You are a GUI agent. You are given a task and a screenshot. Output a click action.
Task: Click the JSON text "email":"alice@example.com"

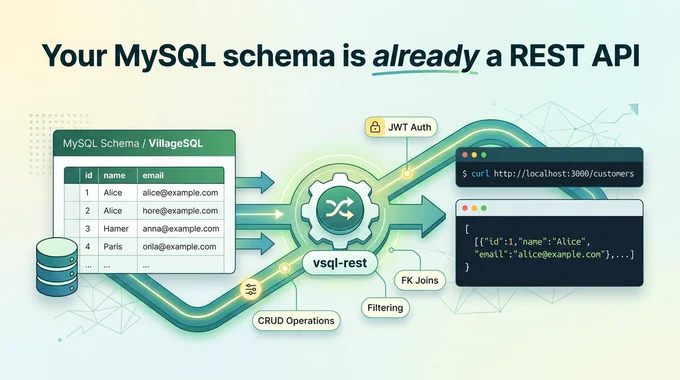click(539, 254)
